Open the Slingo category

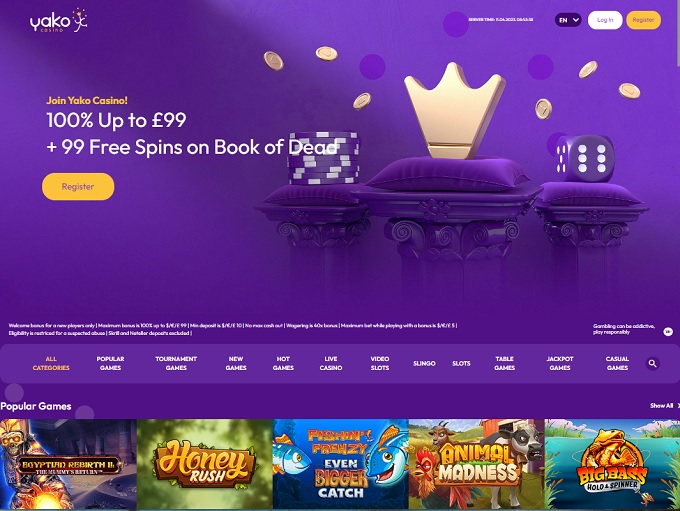tap(424, 364)
